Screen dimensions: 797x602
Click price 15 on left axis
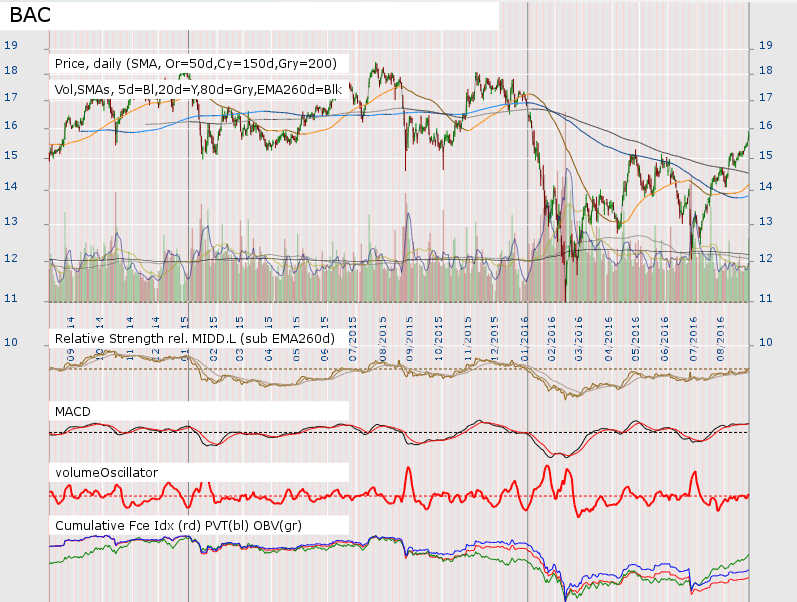(x=11, y=155)
